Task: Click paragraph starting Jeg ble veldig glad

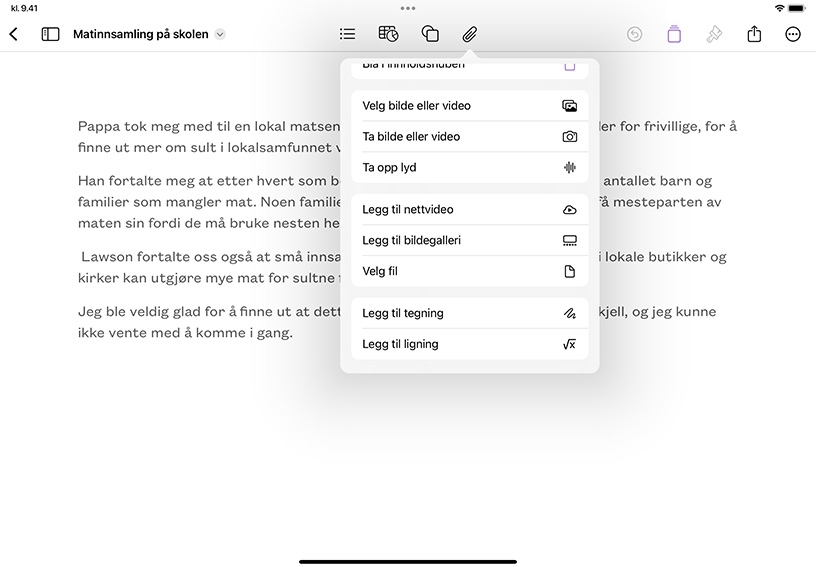Action: point(208,322)
